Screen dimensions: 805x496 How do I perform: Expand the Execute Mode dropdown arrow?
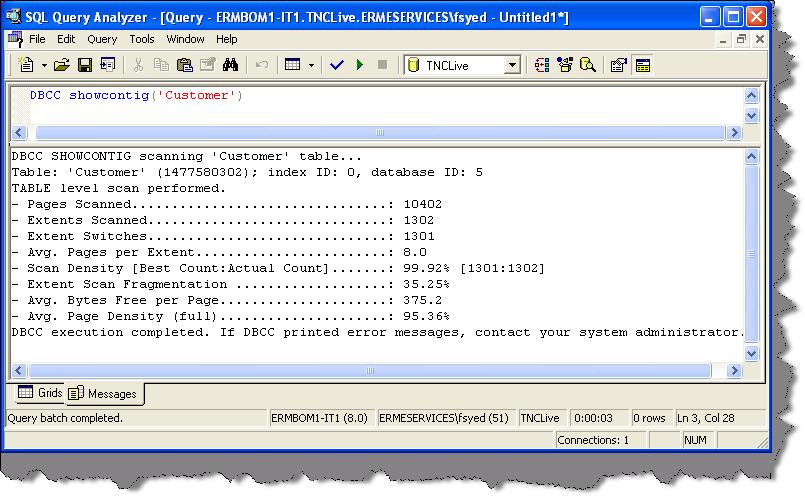pos(311,66)
